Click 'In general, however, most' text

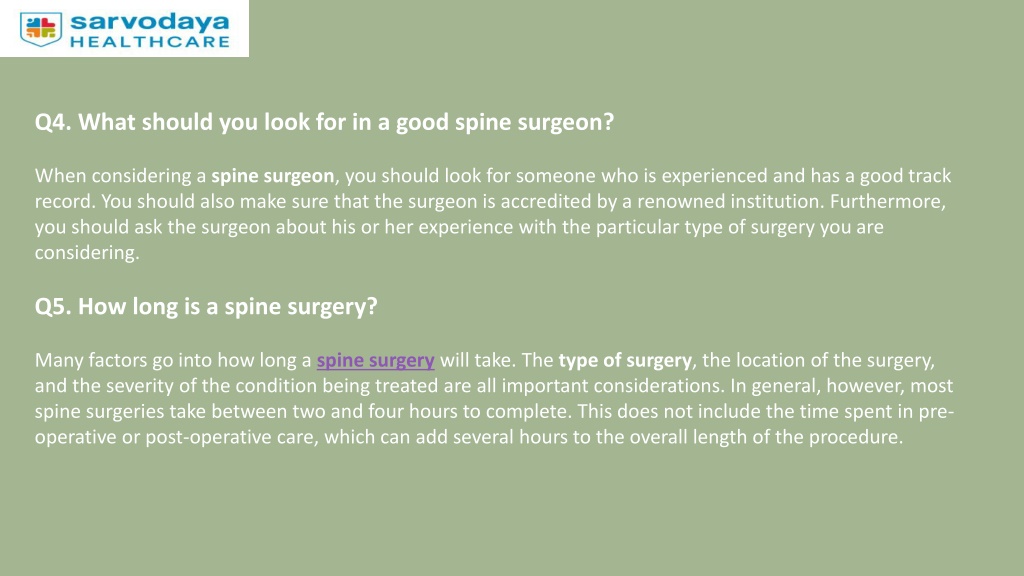pos(842,386)
